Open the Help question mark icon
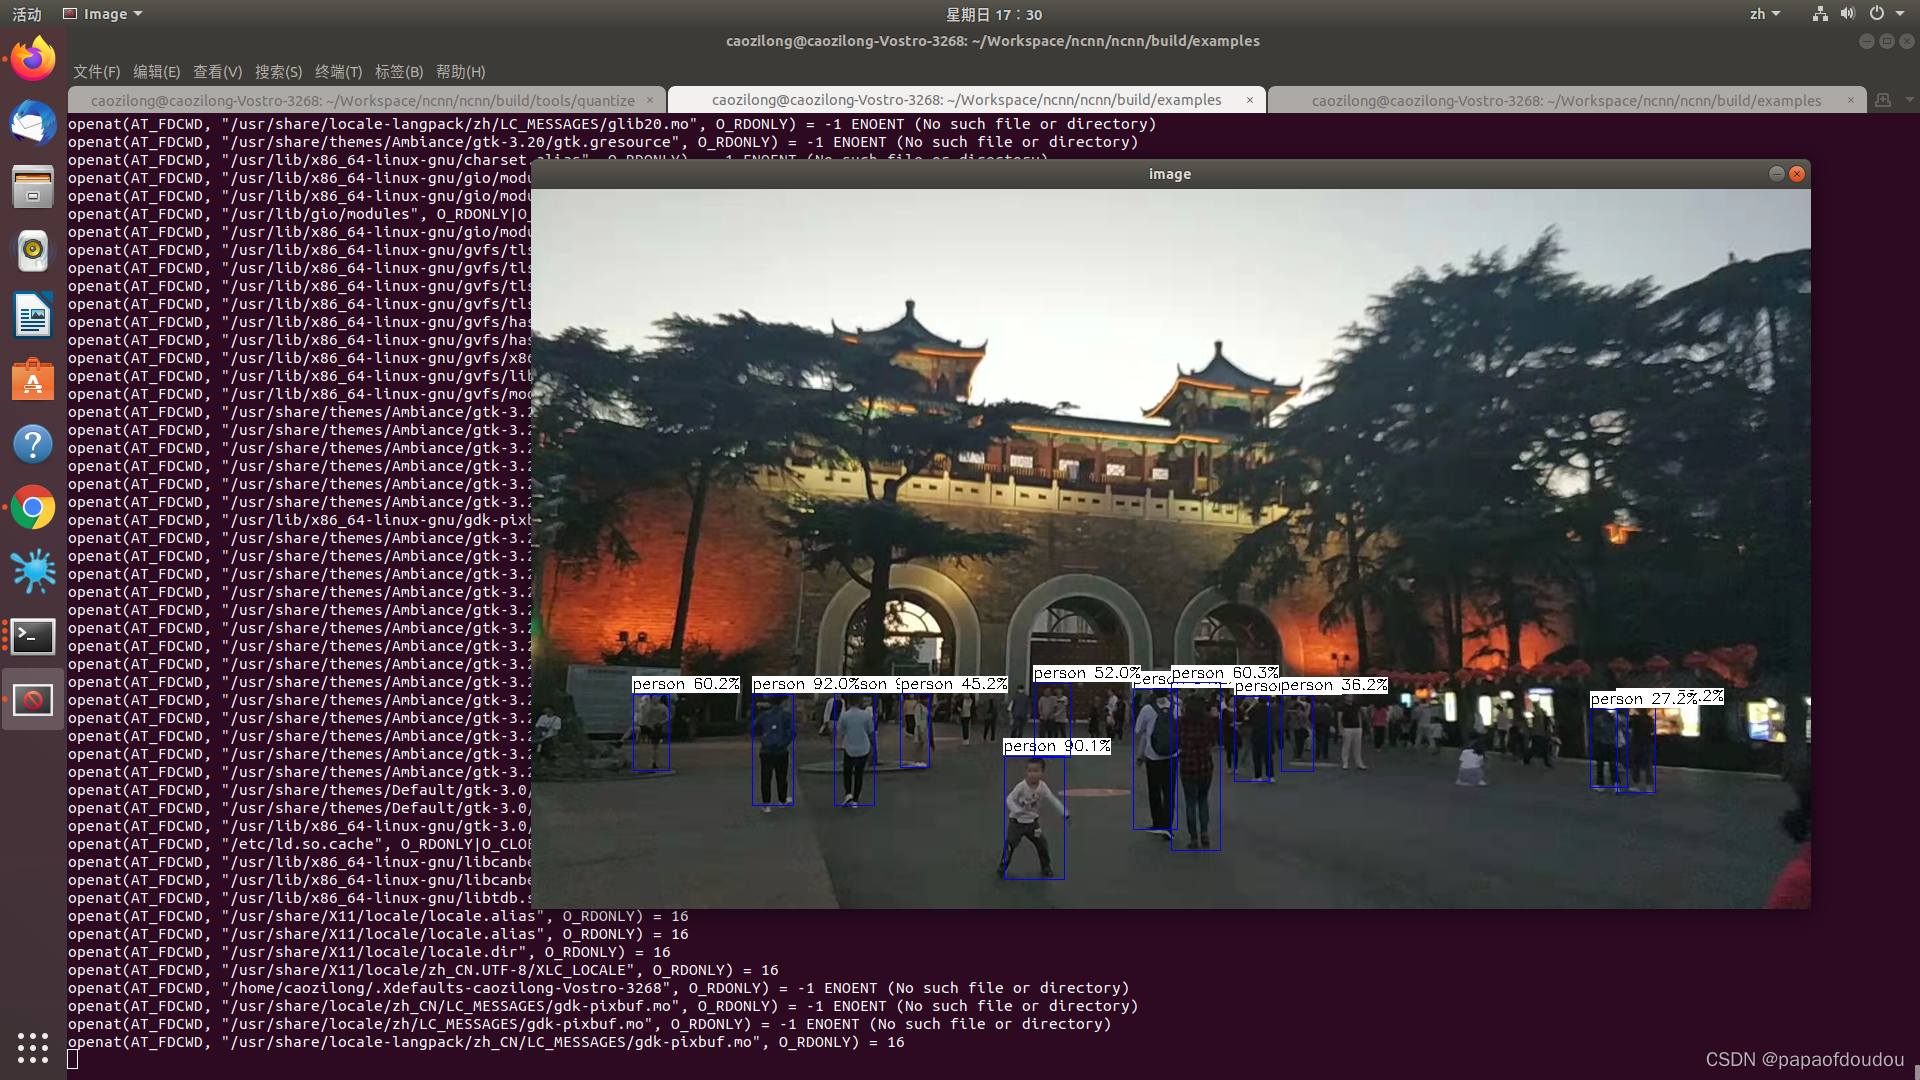Image resolution: width=1920 pixels, height=1080 pixels. (x=33, y=444)
